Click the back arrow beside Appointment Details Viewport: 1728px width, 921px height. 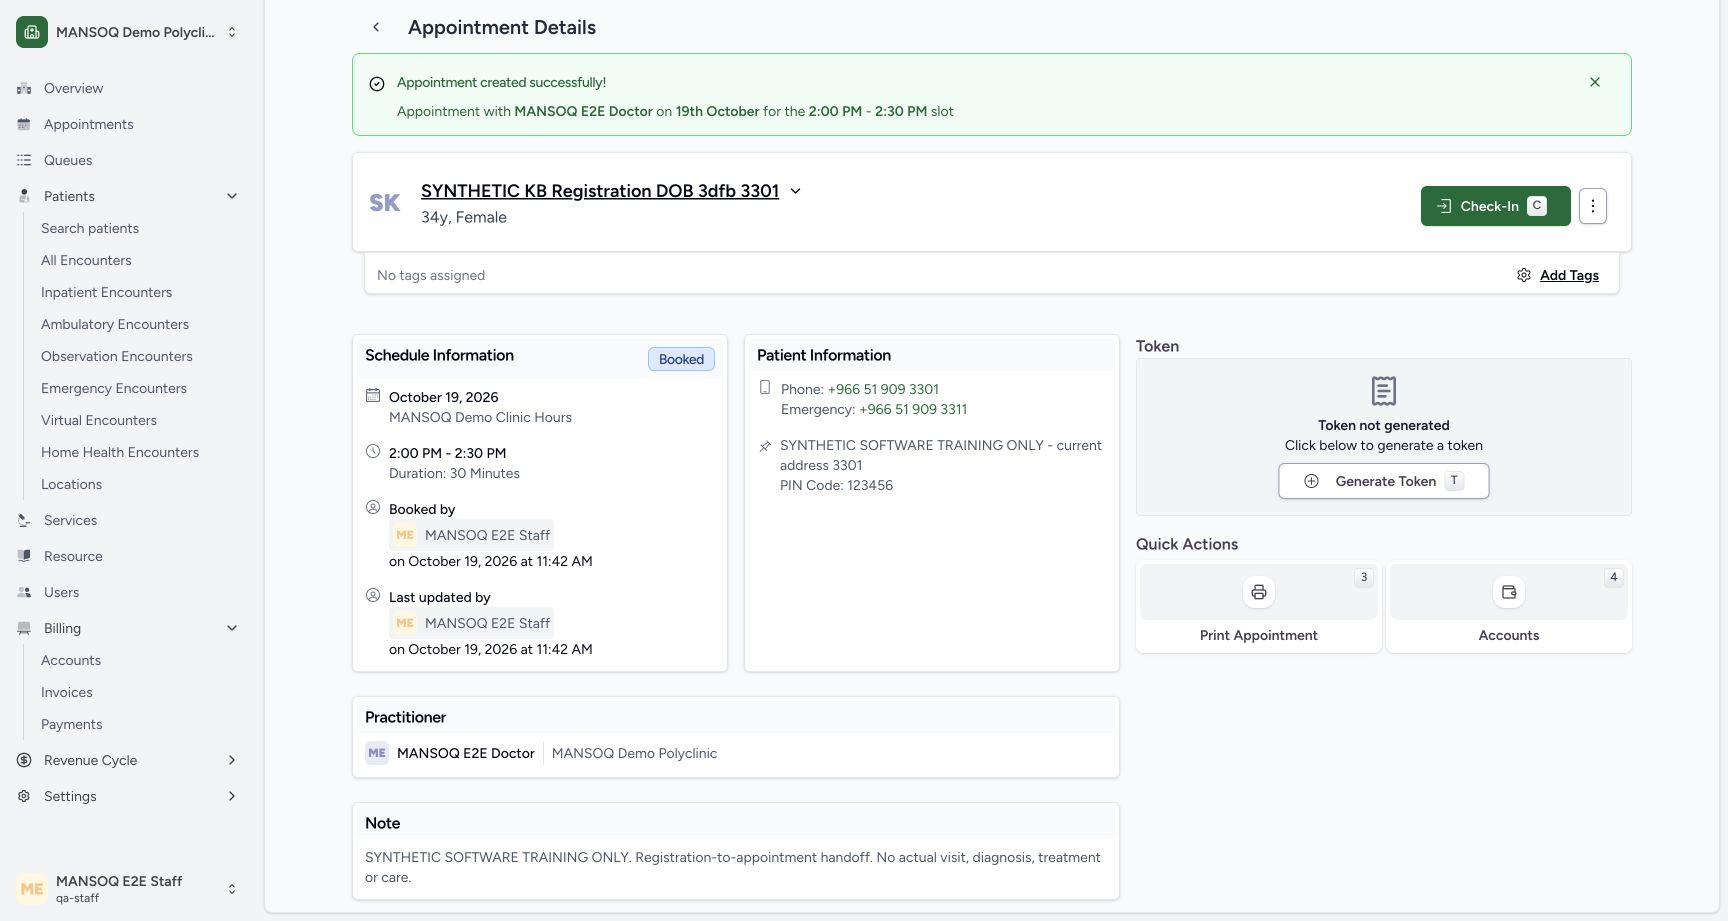coord(376,28)
